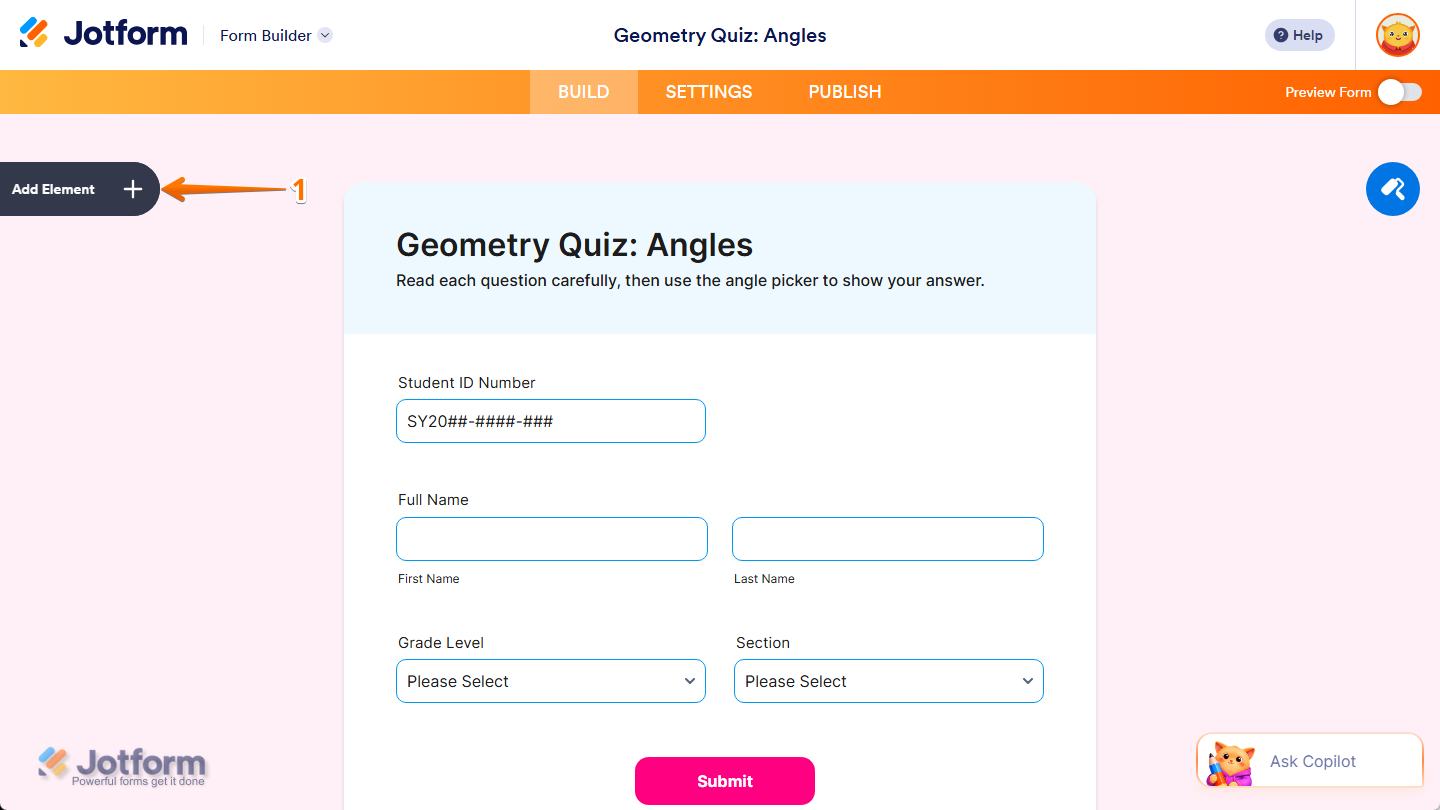Open the Section dropdown
Screen dimensions: 1440x810
(888, 681)
